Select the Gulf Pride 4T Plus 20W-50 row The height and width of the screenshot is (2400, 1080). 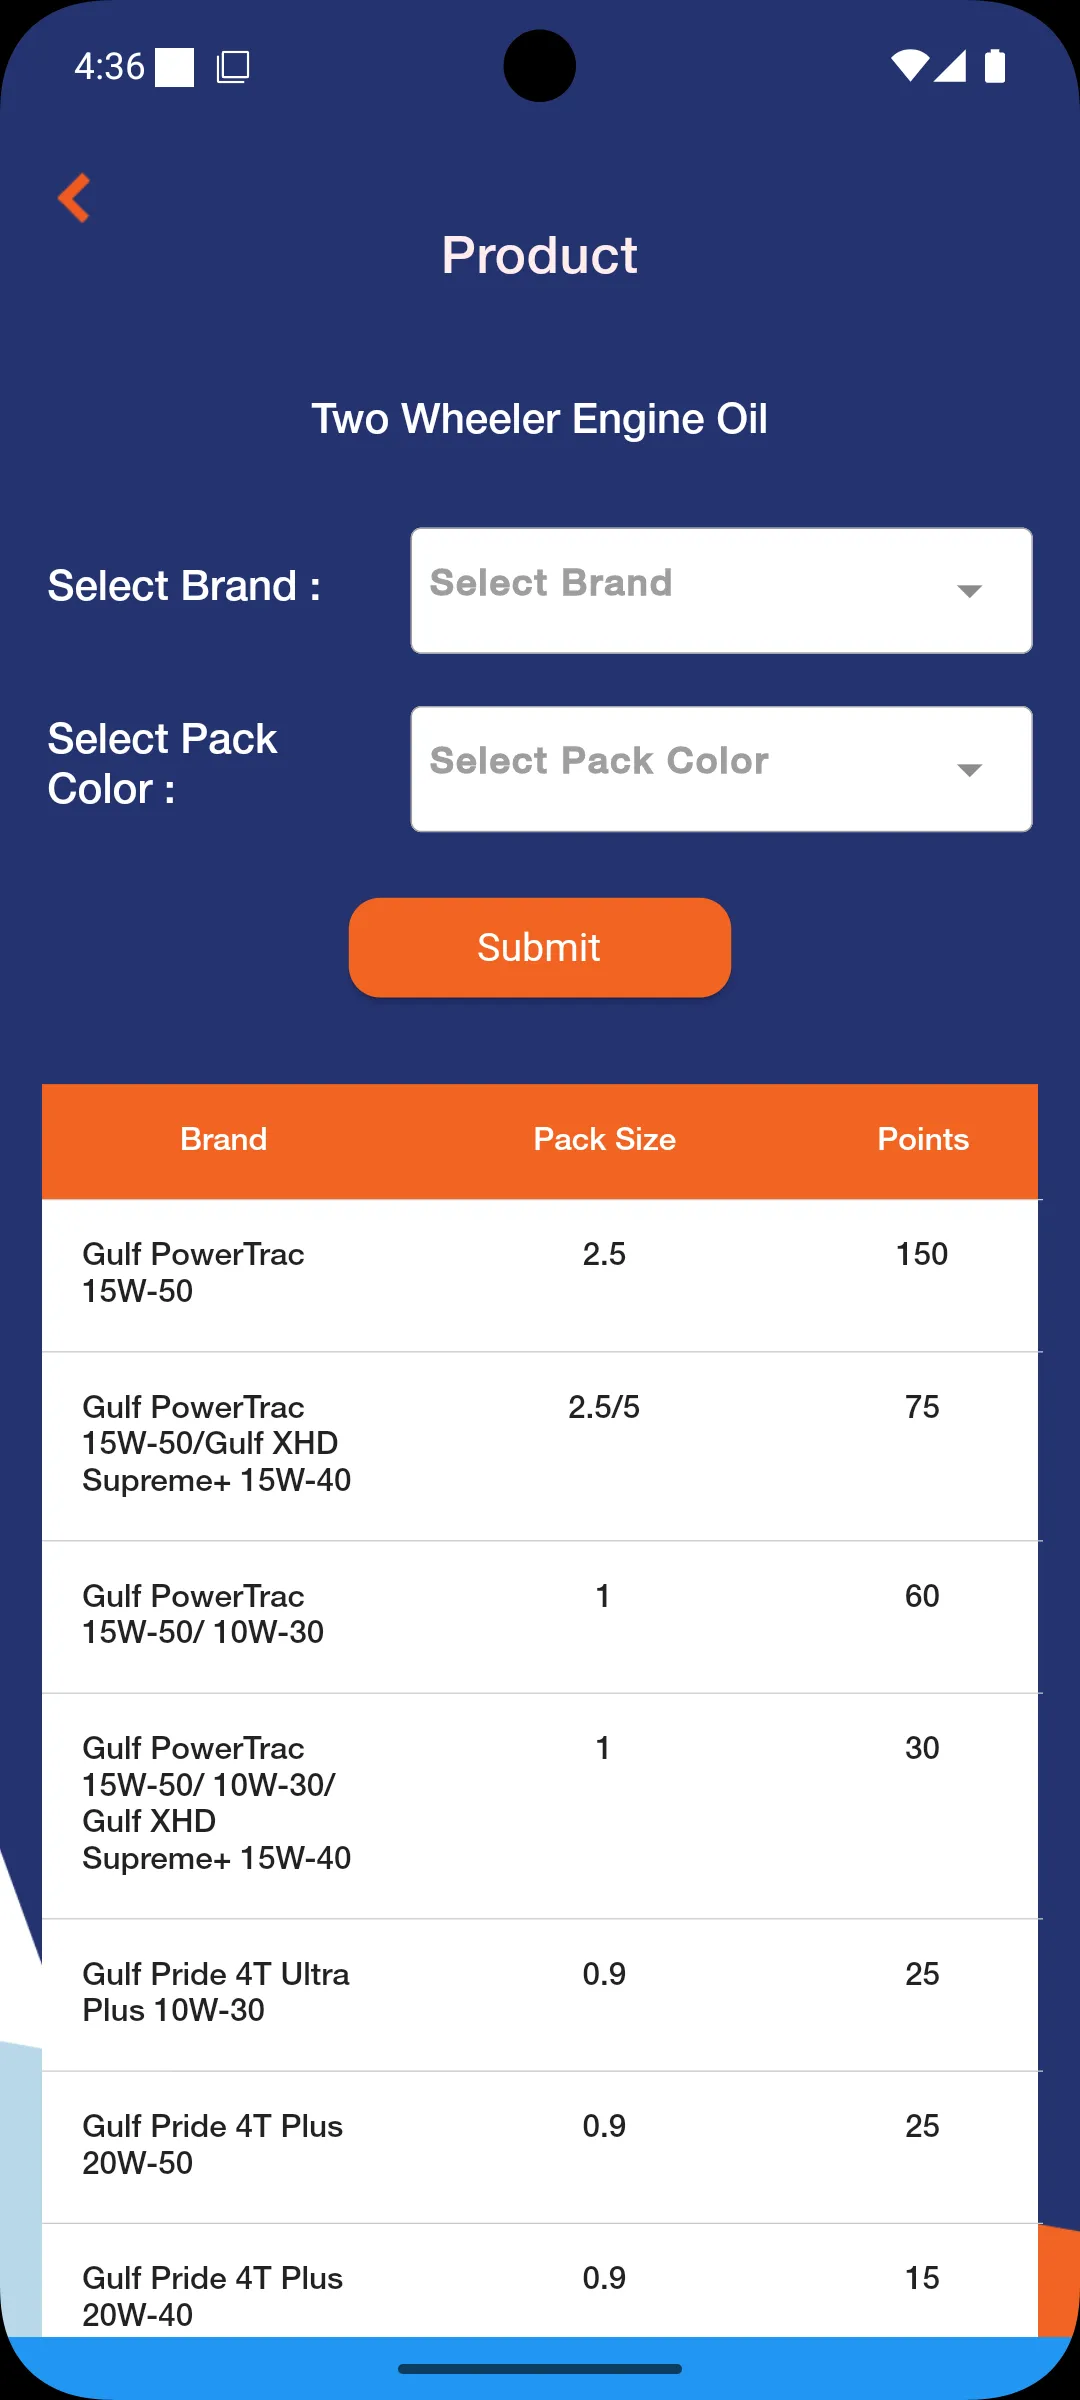tap(540, 2145)
